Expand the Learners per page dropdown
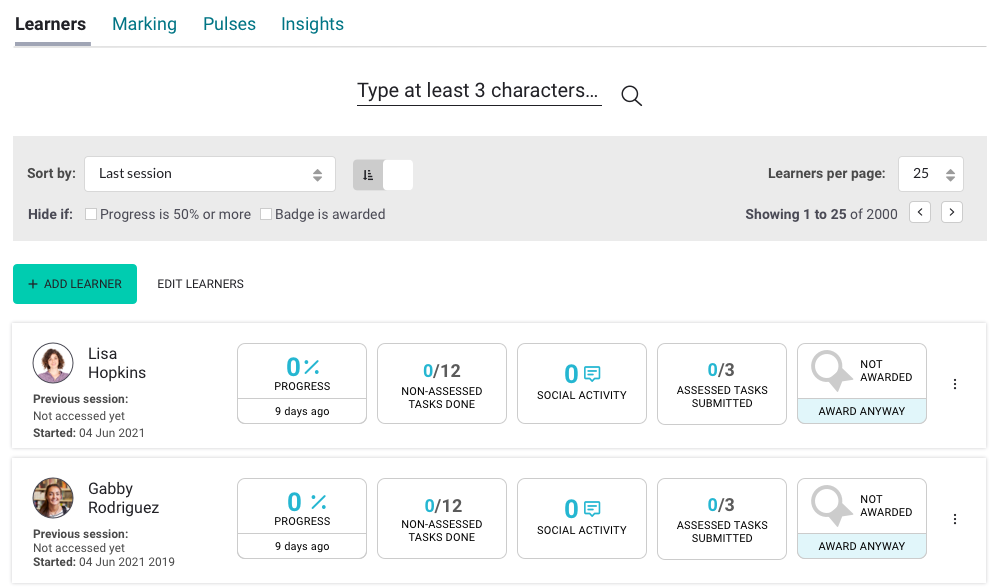The height and width of the screenshot is (588, 1001). 930,174
